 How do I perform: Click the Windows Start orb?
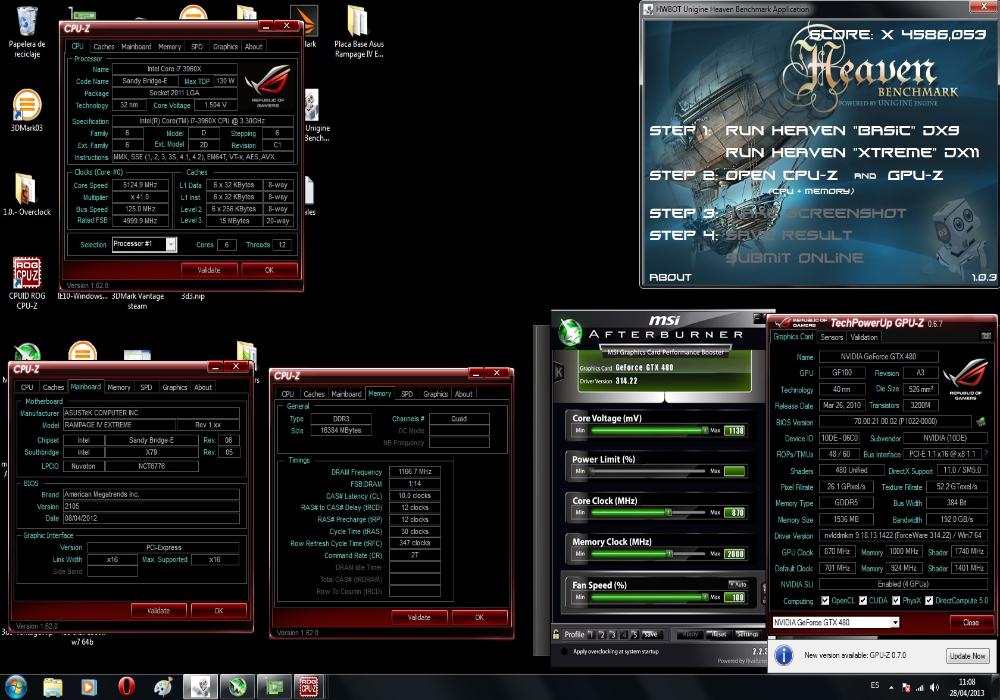pos(15,687)
